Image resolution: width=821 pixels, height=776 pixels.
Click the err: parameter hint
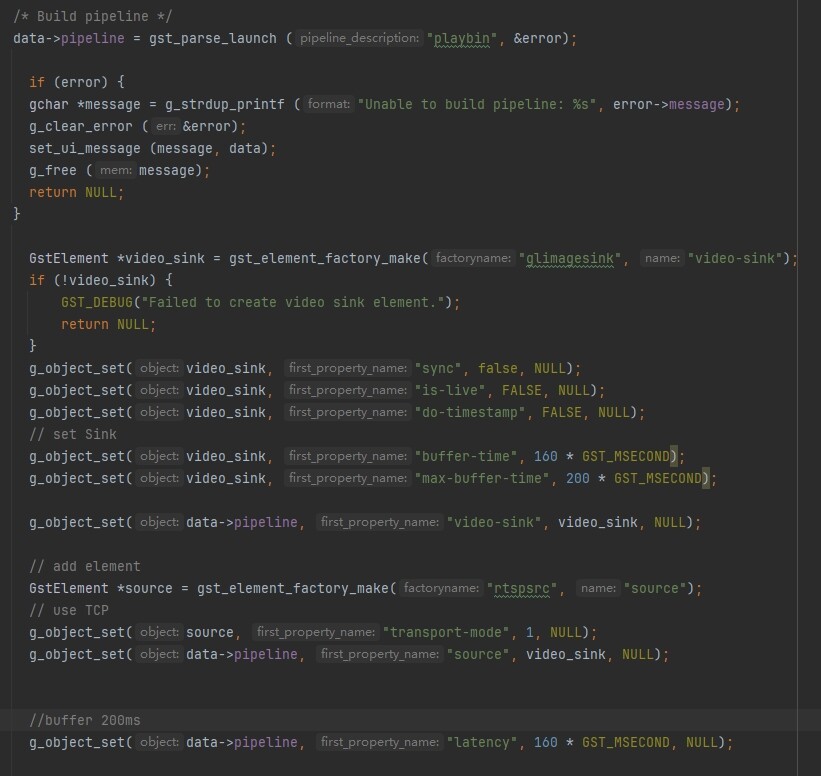pos(165,126)
